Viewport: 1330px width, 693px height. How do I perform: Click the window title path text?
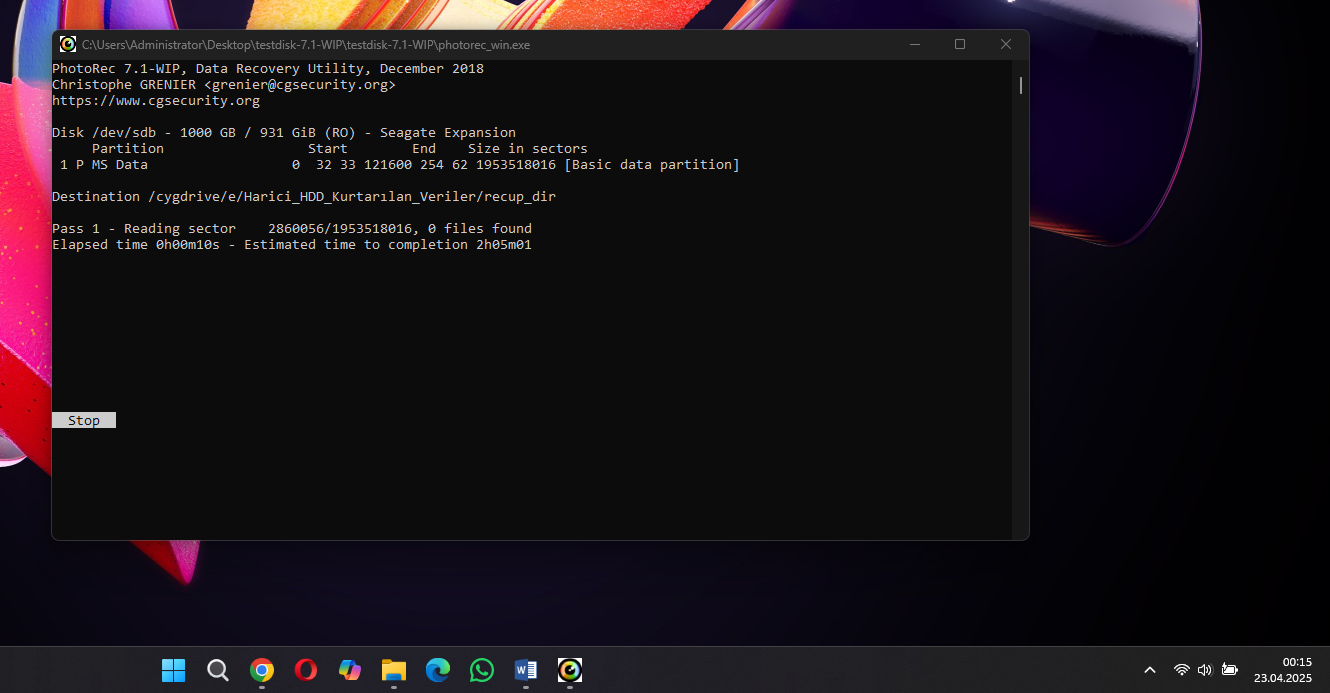[306, 44]
